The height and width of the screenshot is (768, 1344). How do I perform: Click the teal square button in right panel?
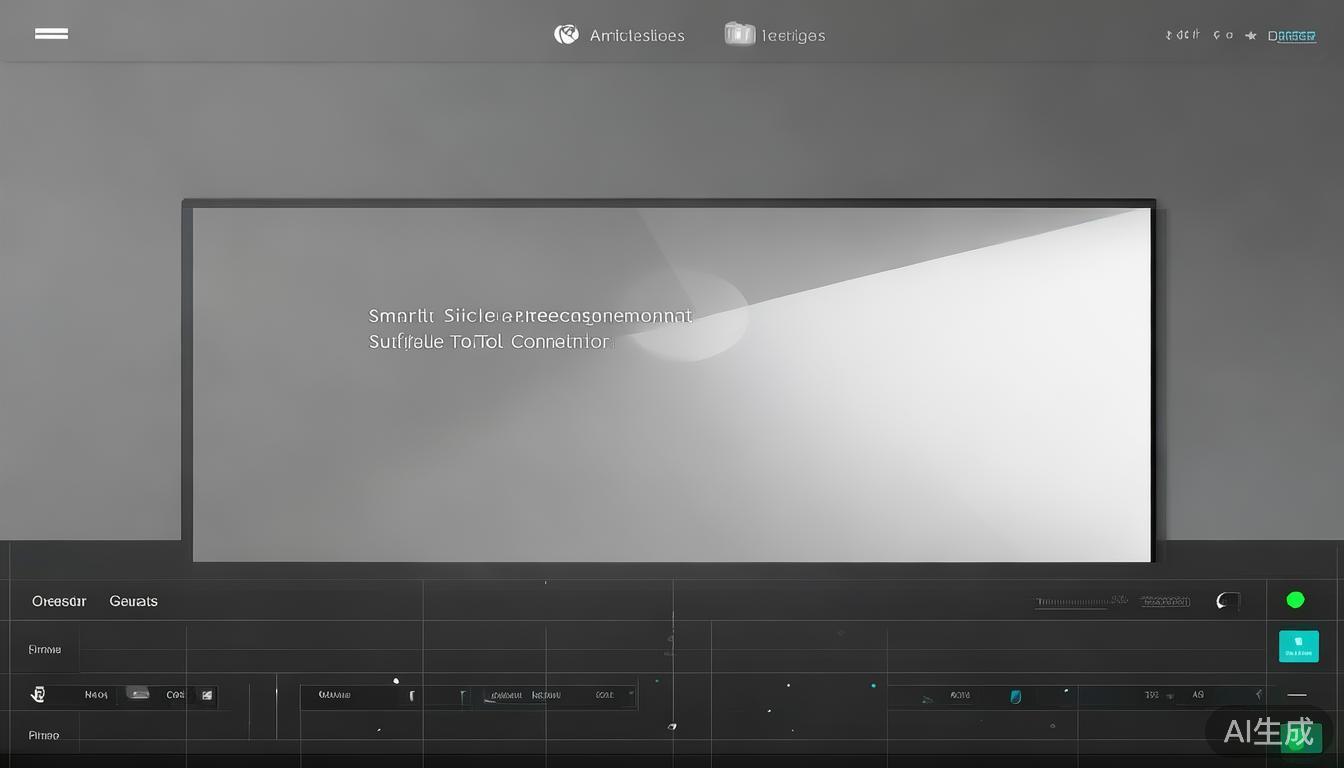1298,646
